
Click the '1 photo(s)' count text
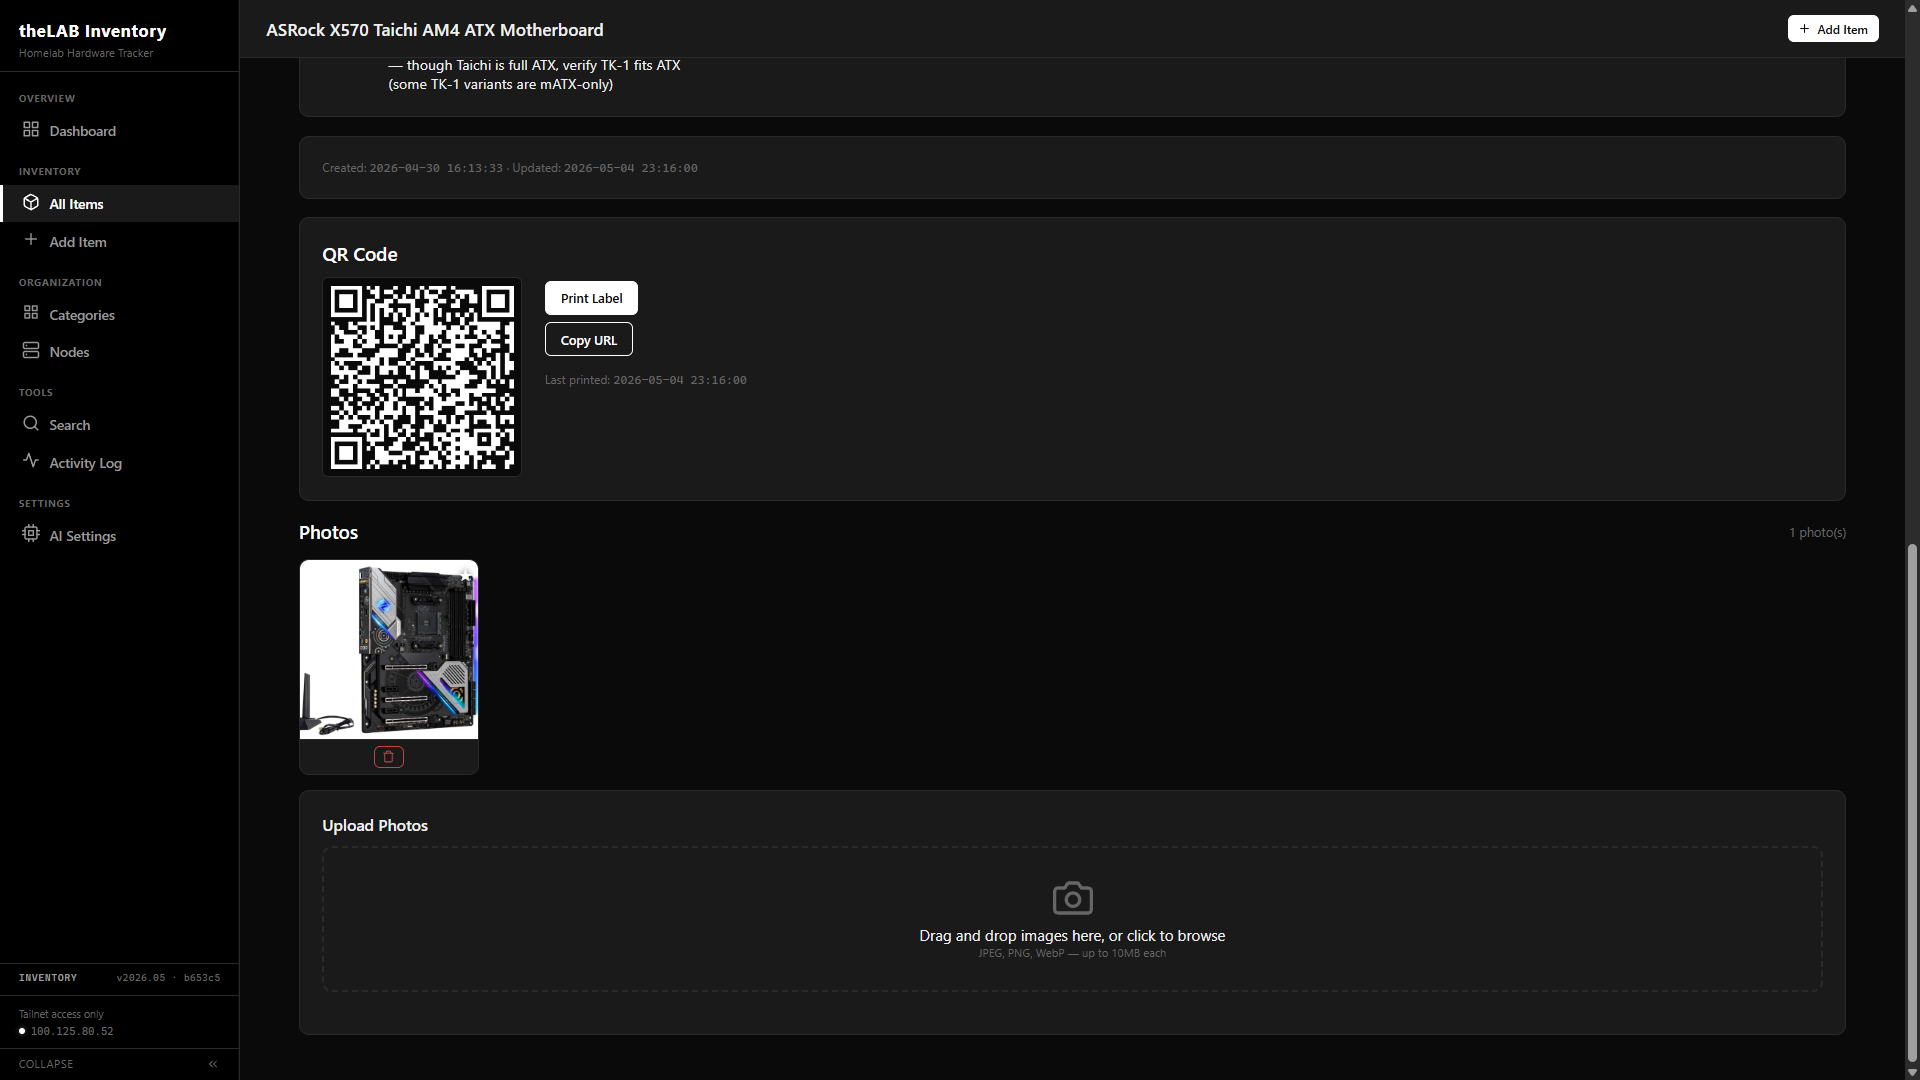[x=1817, y=533]
